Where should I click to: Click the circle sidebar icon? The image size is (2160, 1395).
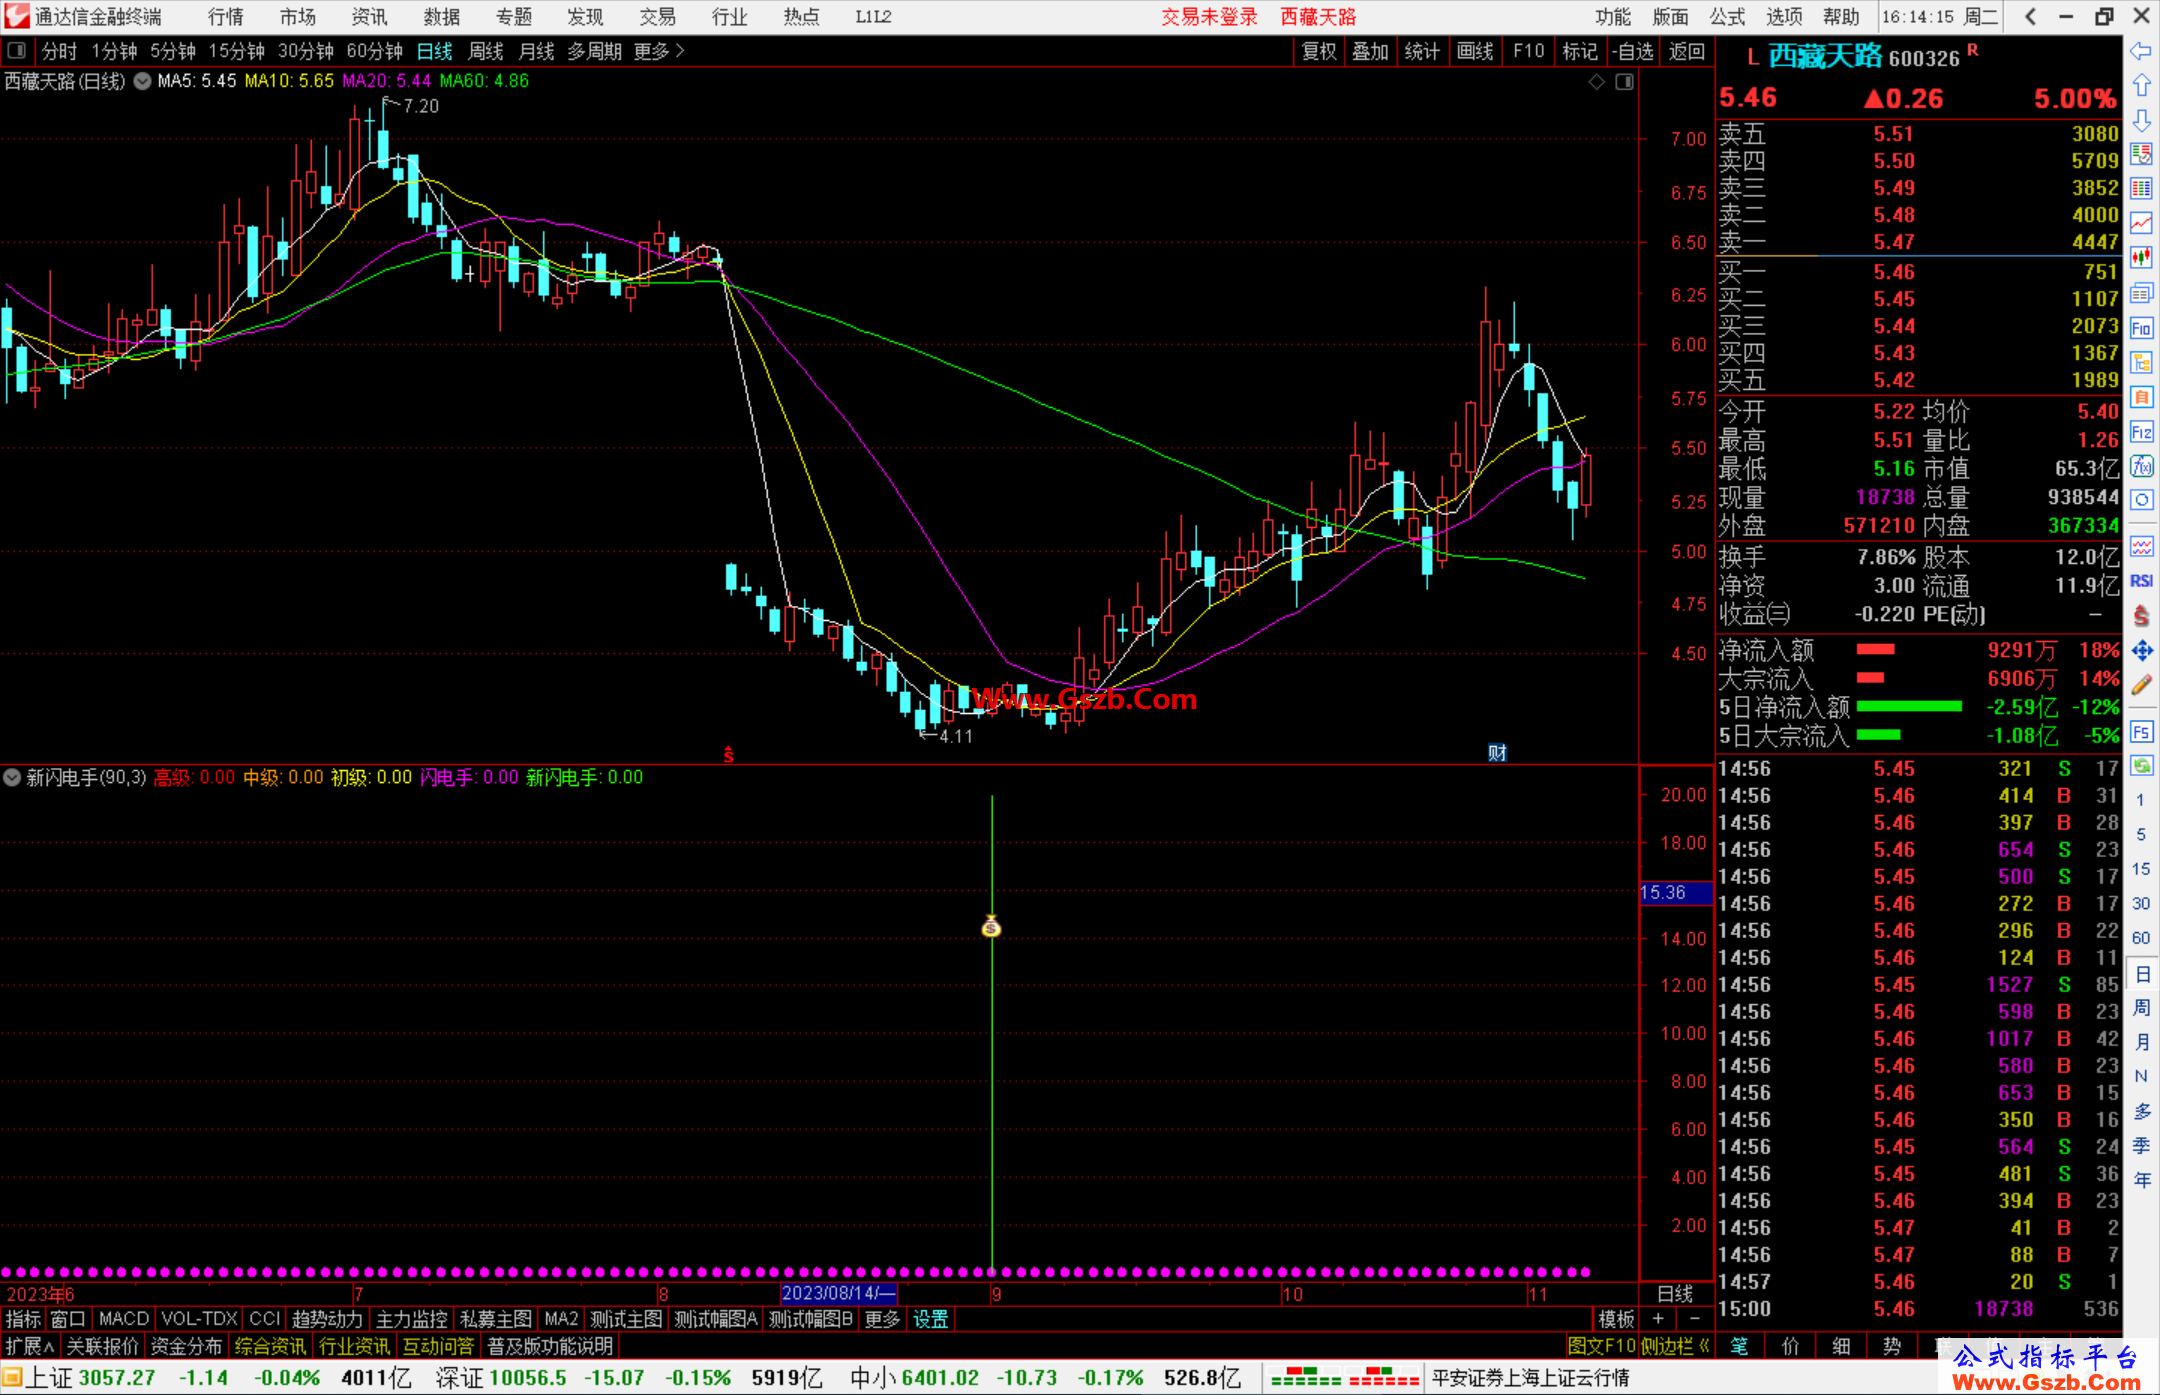pyautogui.click(x=2141, y=500)
